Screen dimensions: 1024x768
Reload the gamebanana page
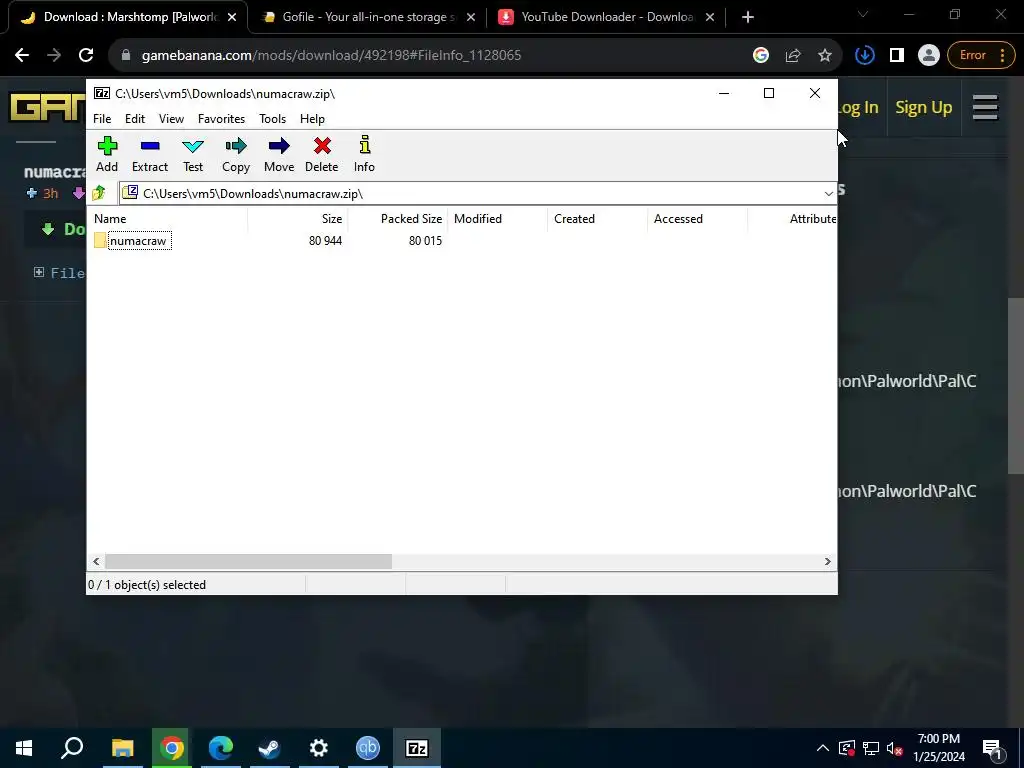pos(86,55)
